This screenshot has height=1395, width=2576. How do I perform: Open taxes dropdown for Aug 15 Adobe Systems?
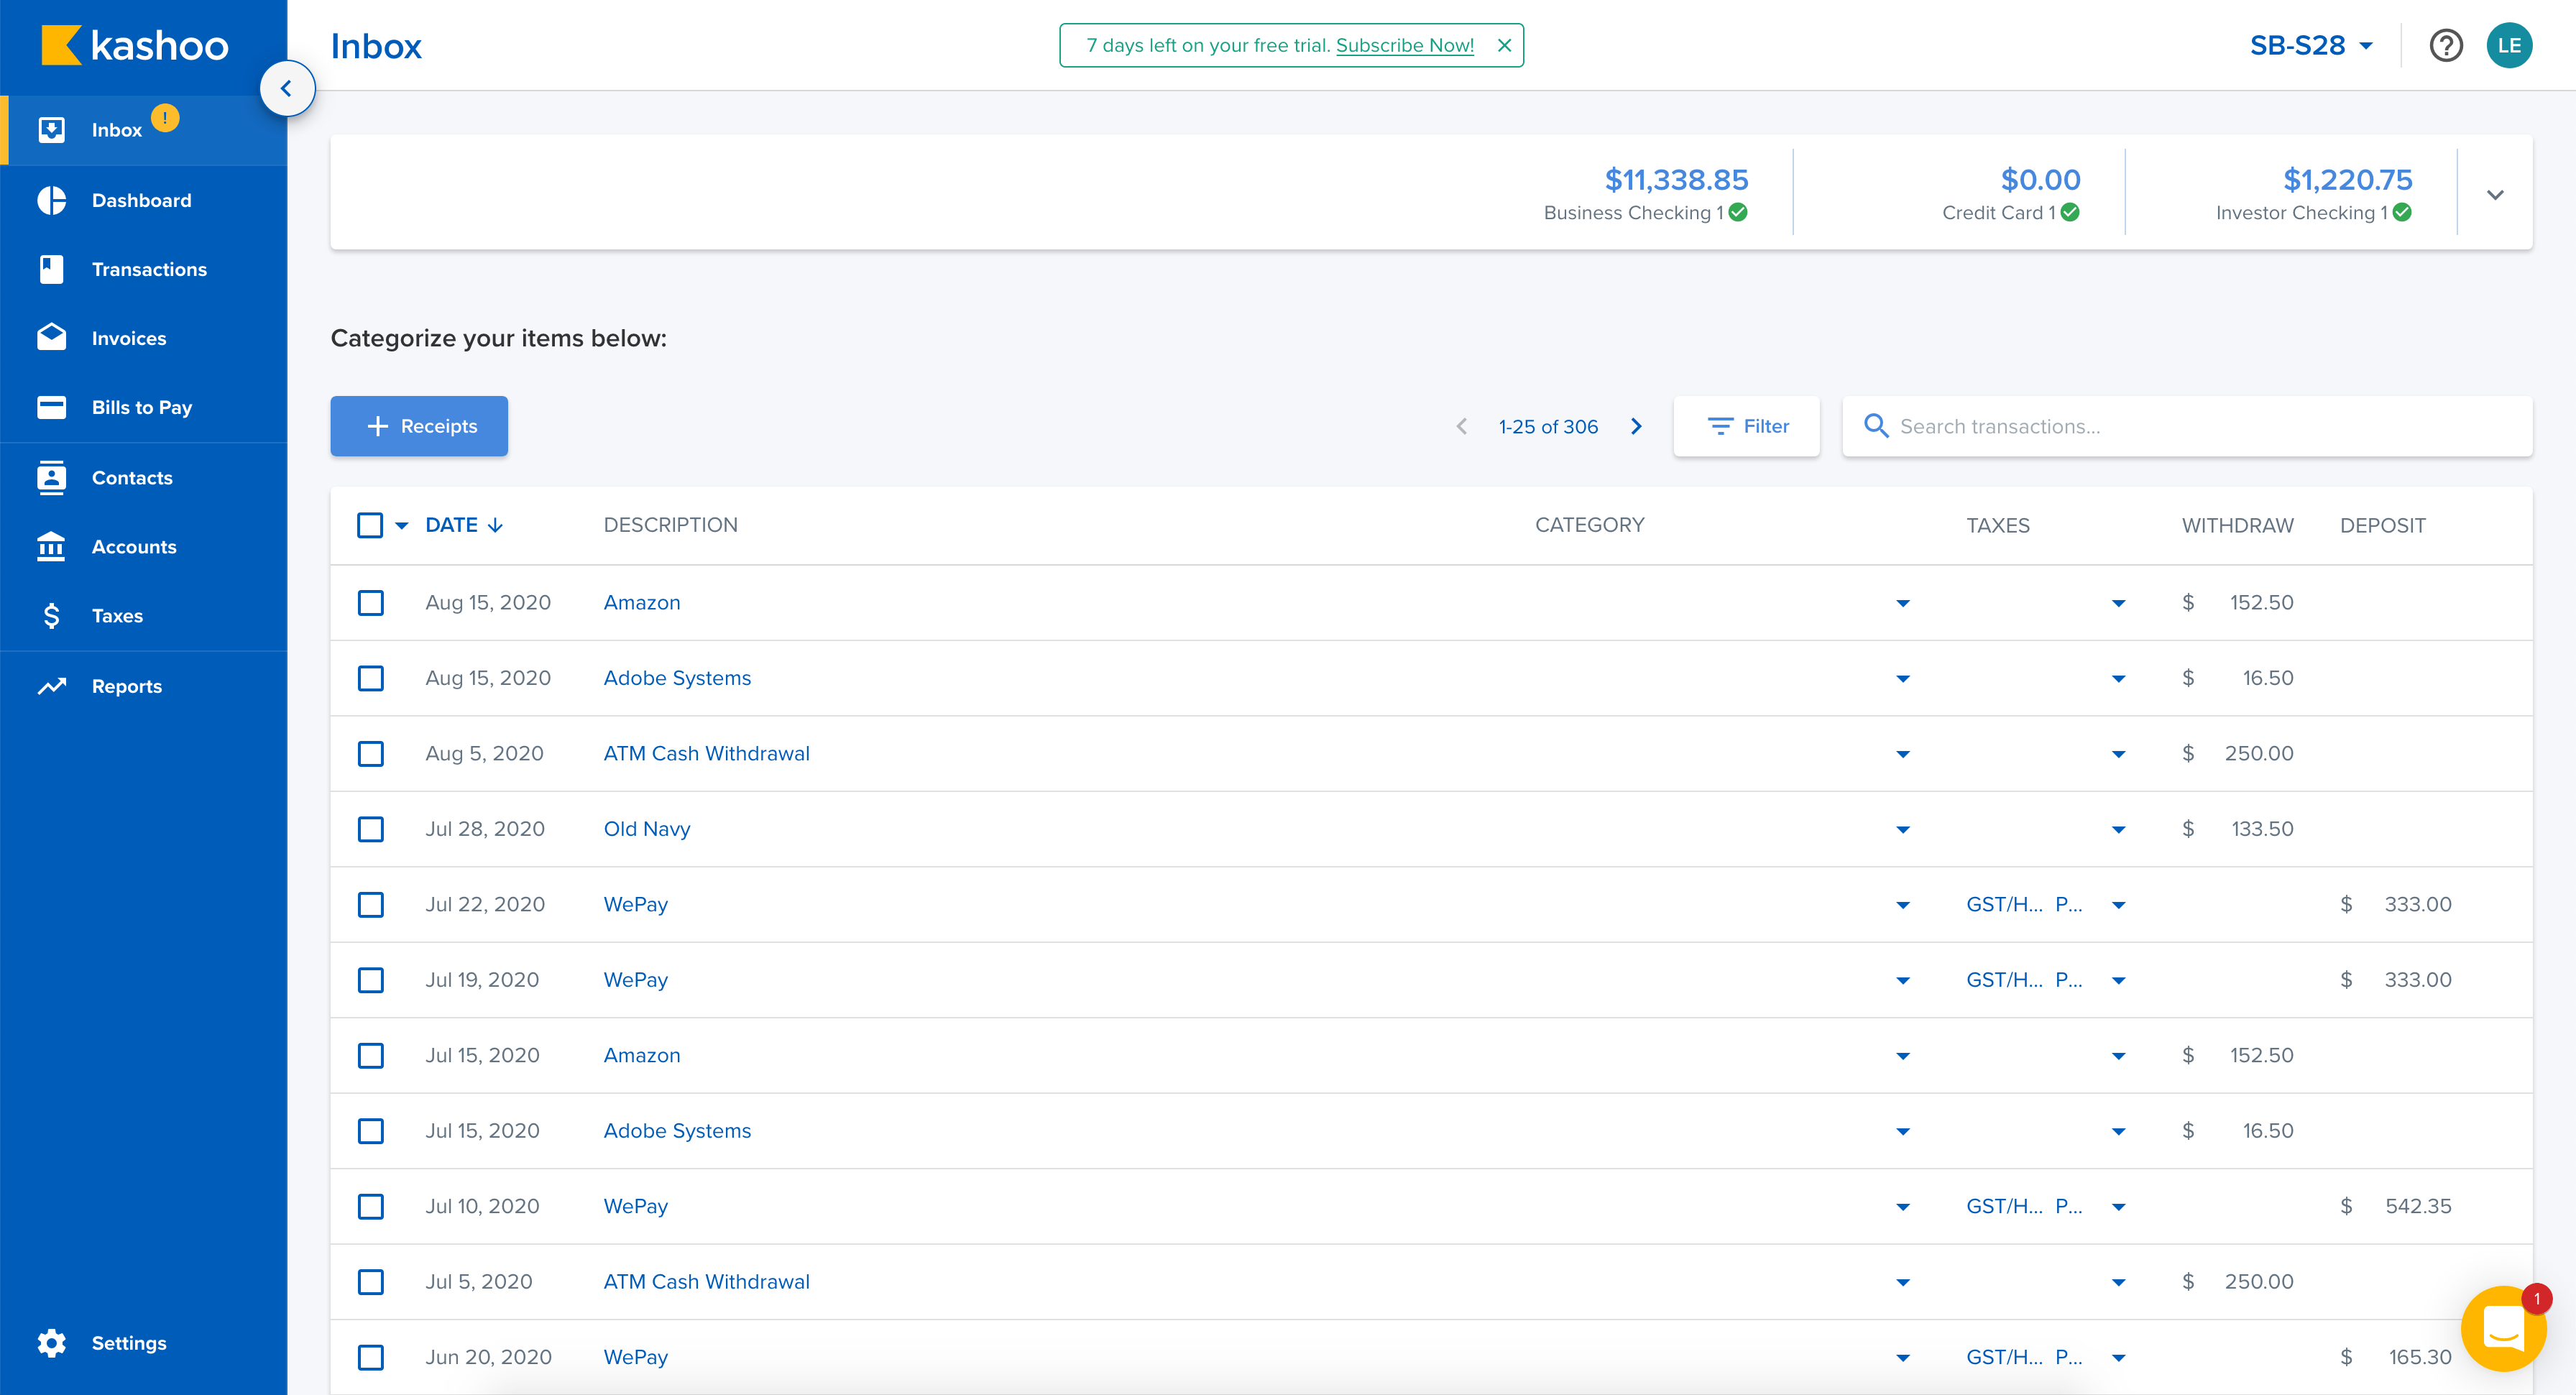coord(2118,679)
